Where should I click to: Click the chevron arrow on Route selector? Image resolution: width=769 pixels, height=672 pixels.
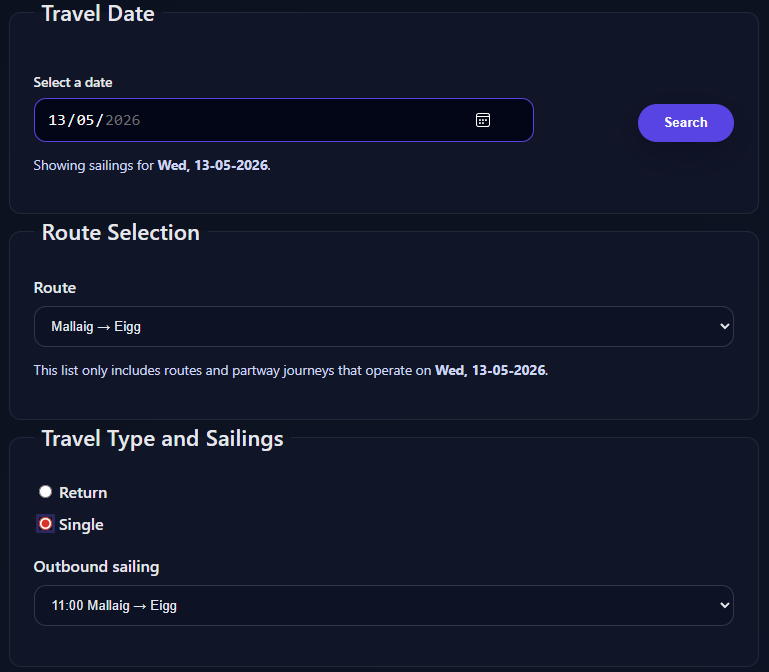point(724,326)
